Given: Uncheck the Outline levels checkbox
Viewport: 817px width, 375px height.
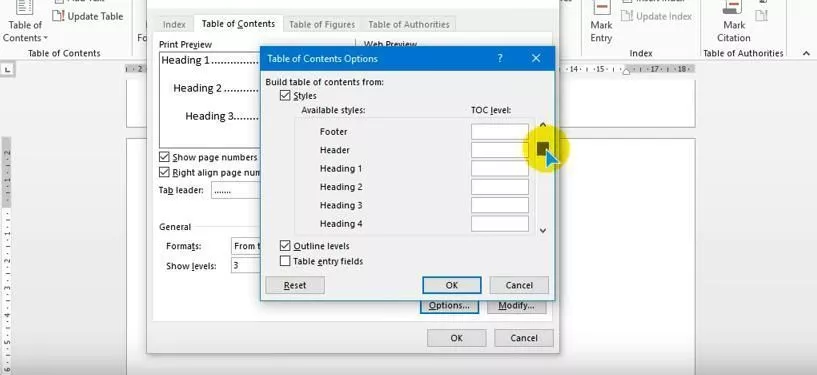Looking at the screenshot, I should [285, 245].
